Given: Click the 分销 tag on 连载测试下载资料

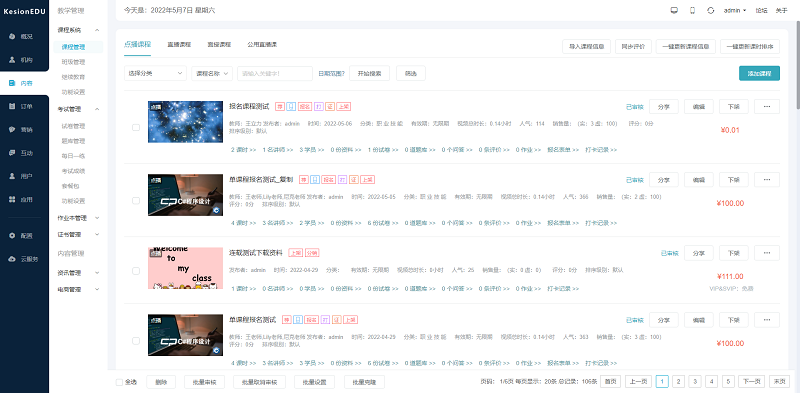Looking at the screenshot, I should (312, 253).
